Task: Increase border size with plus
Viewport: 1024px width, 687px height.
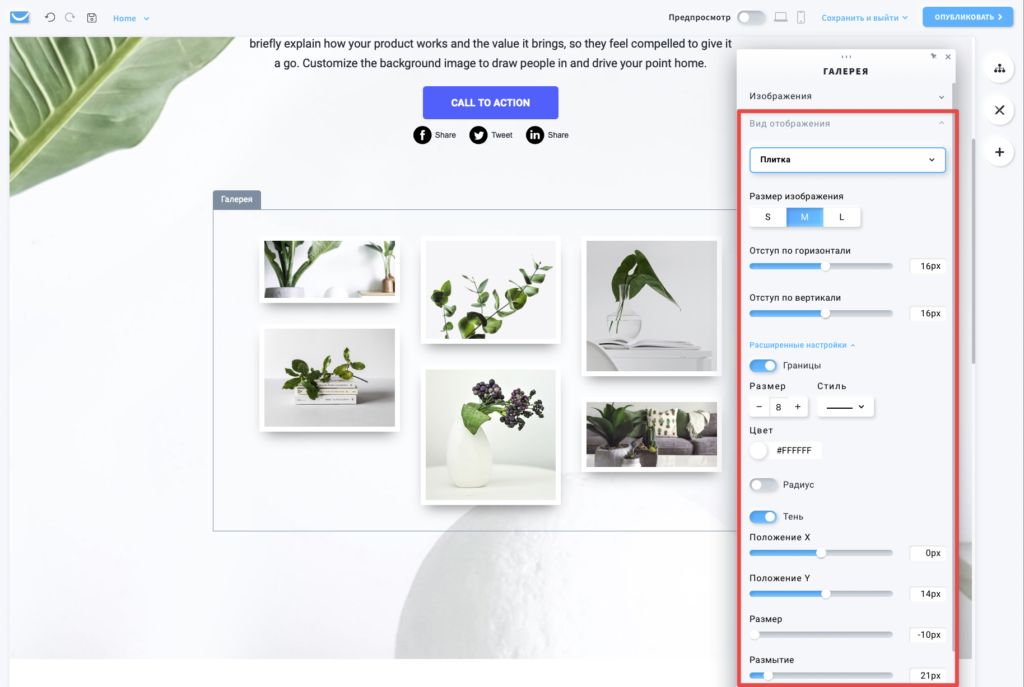Action: tap(797, 407)
